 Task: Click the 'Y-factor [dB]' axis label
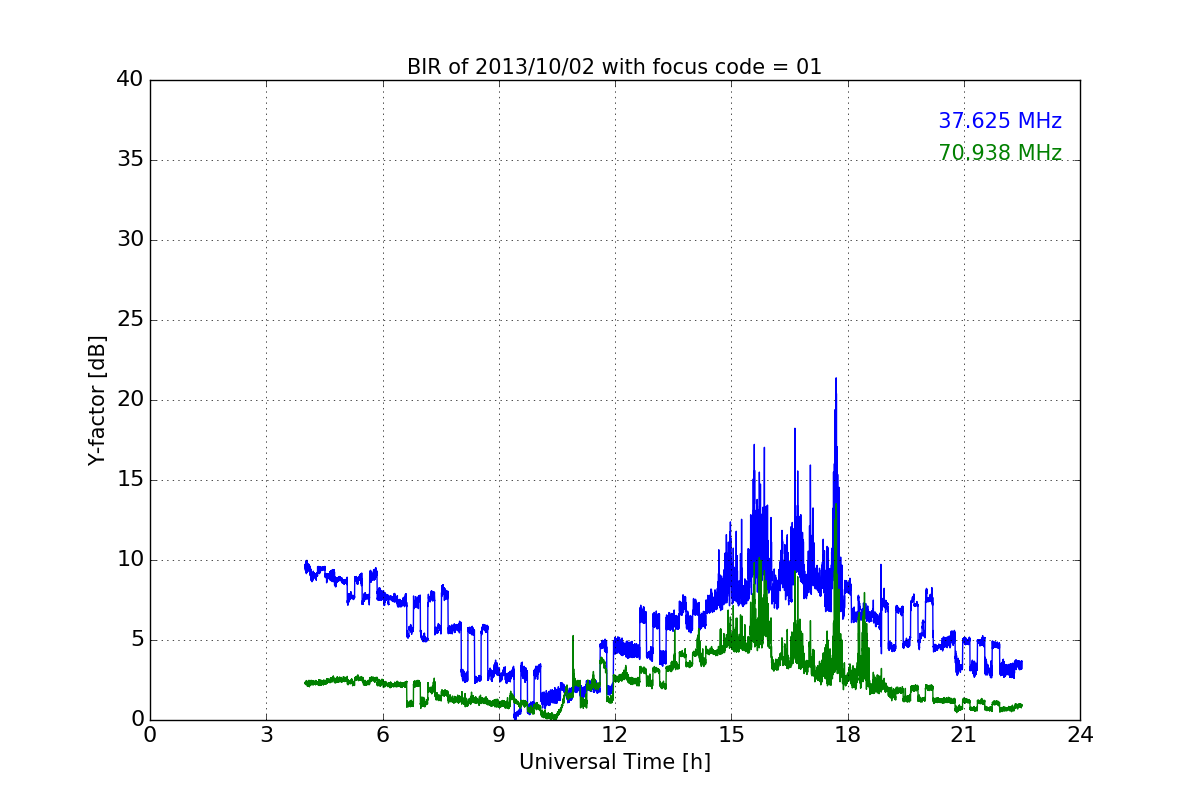click(97, 400)
